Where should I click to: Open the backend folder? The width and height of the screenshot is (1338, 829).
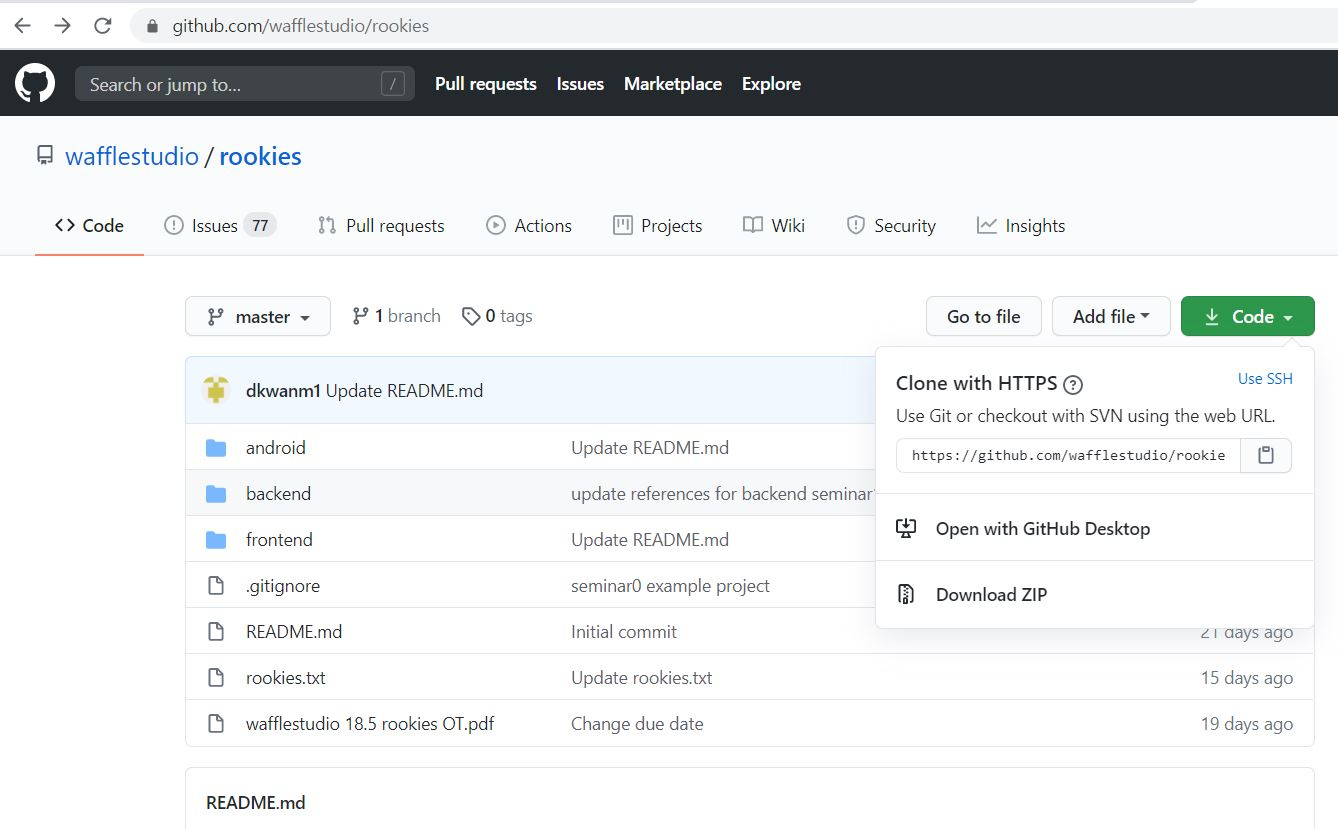[x=278, y=494]
